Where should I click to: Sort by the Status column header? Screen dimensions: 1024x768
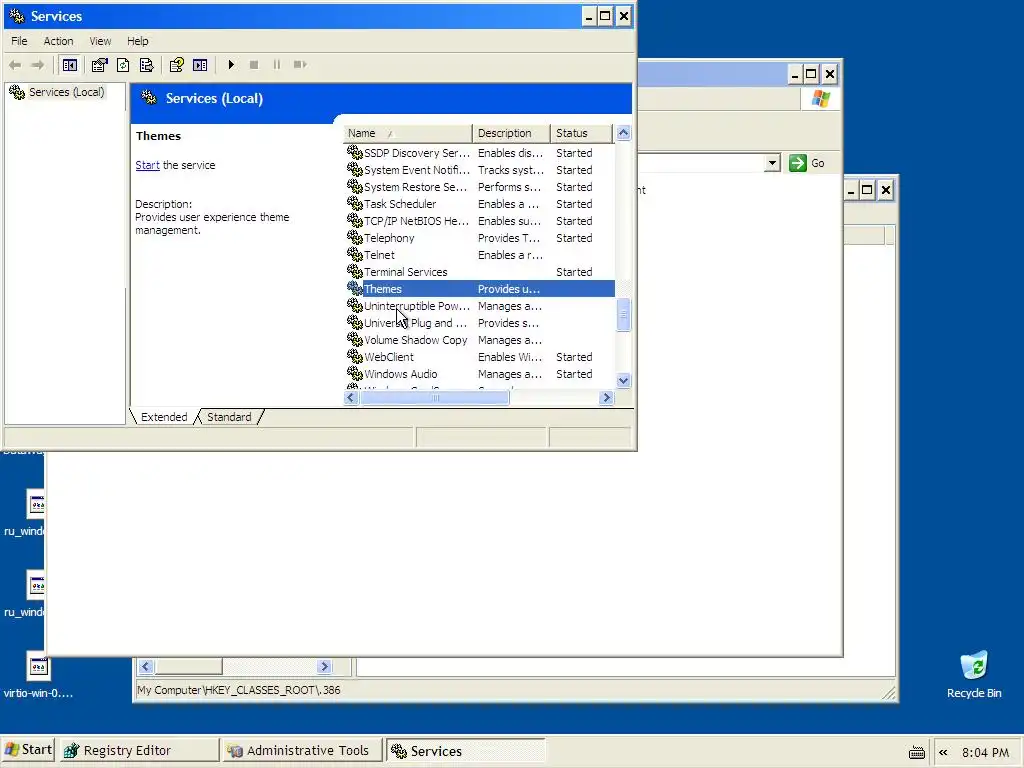pyautogui.click(x=581, y=133)
